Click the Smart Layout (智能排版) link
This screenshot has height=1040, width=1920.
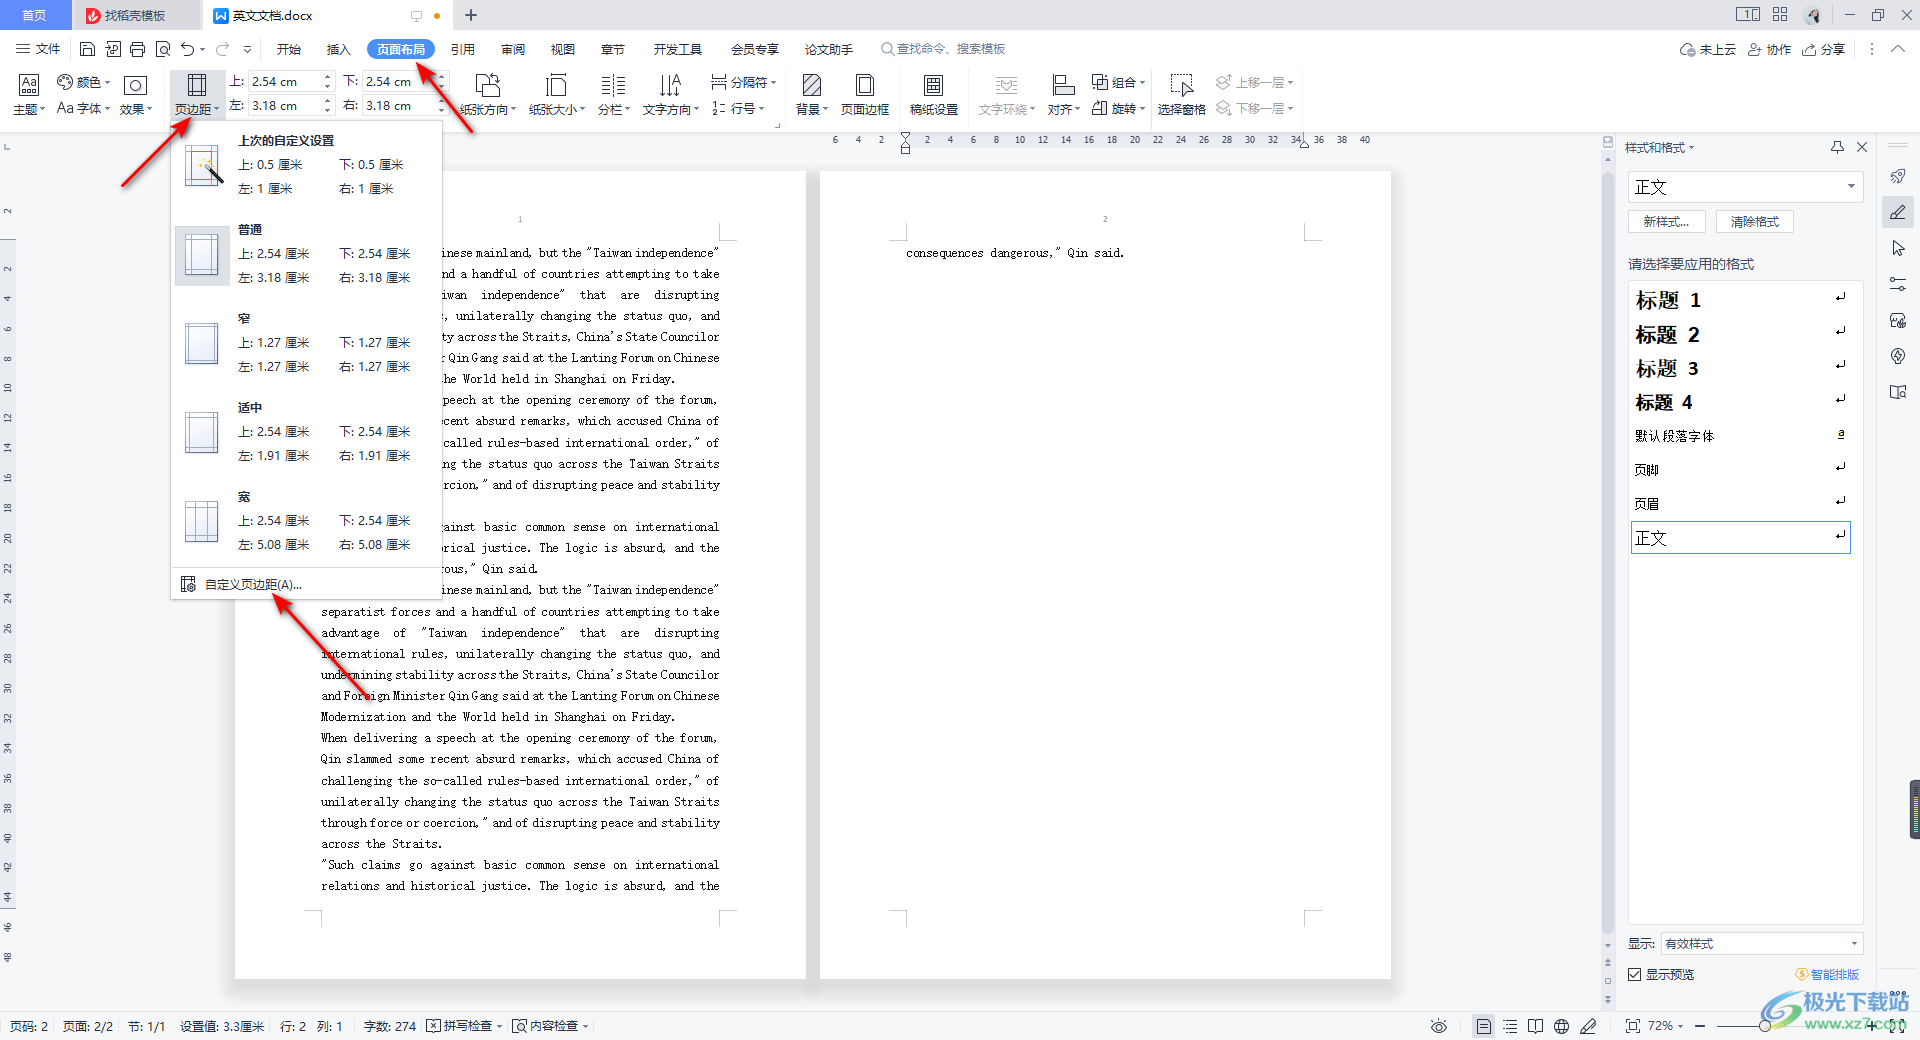(1827, 974)
